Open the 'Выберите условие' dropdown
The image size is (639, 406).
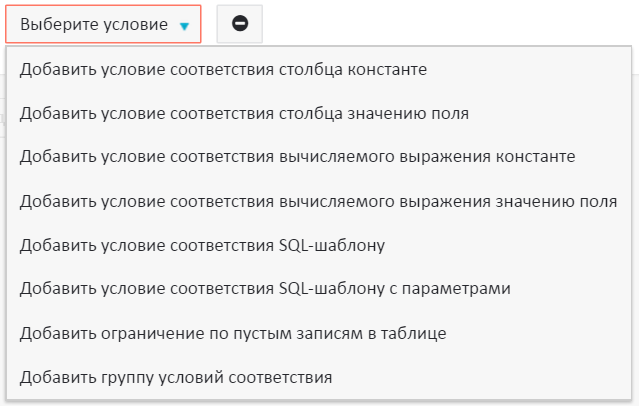point(104,24)
